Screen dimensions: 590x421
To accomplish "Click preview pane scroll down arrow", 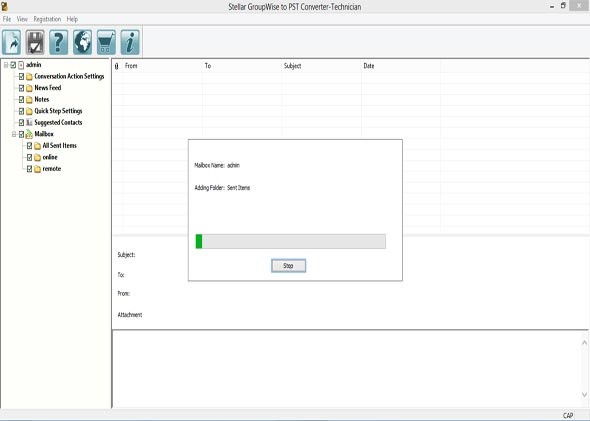I will 584,394.
